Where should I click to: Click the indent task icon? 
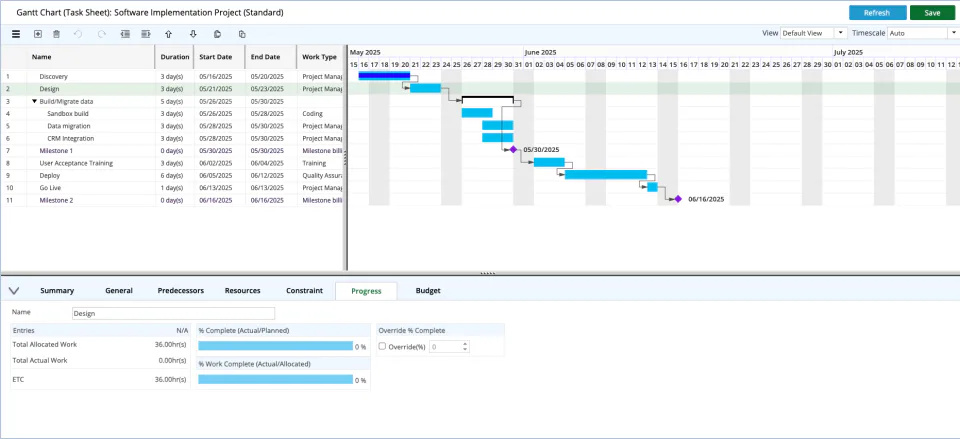(146, 34)
